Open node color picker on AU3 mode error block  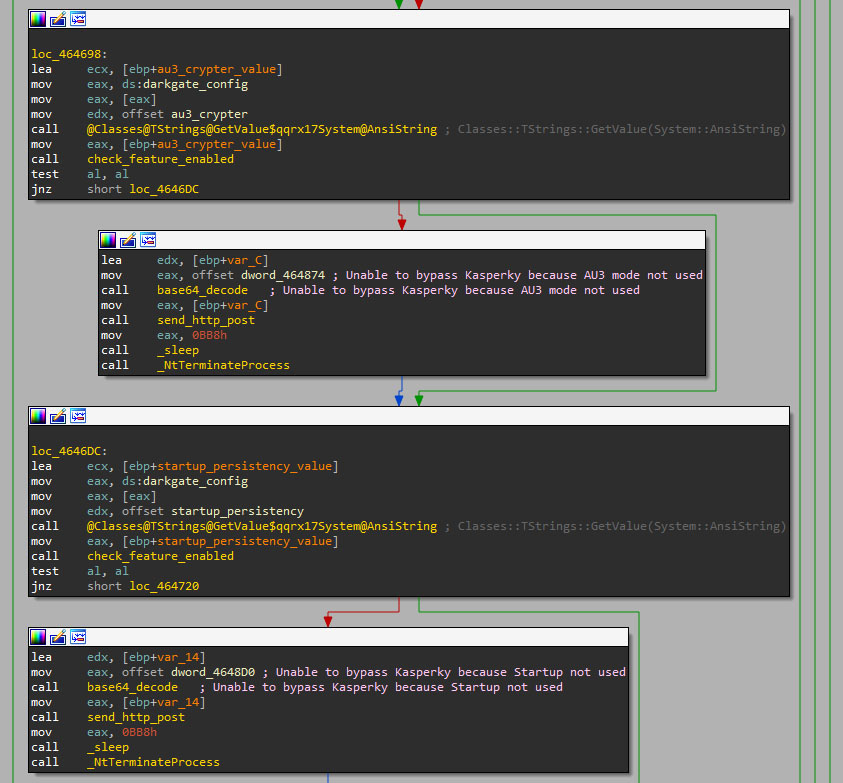(108, 240)
